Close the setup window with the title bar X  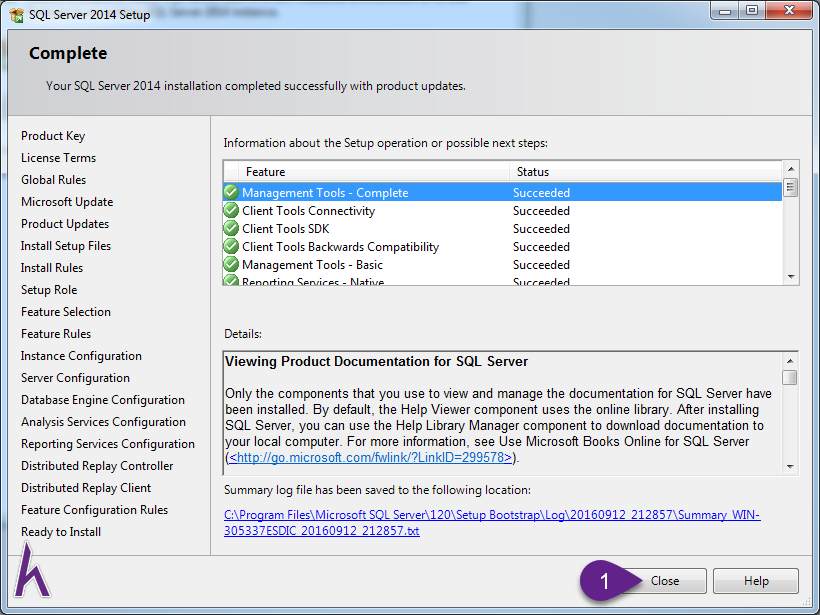coord(790,10)
